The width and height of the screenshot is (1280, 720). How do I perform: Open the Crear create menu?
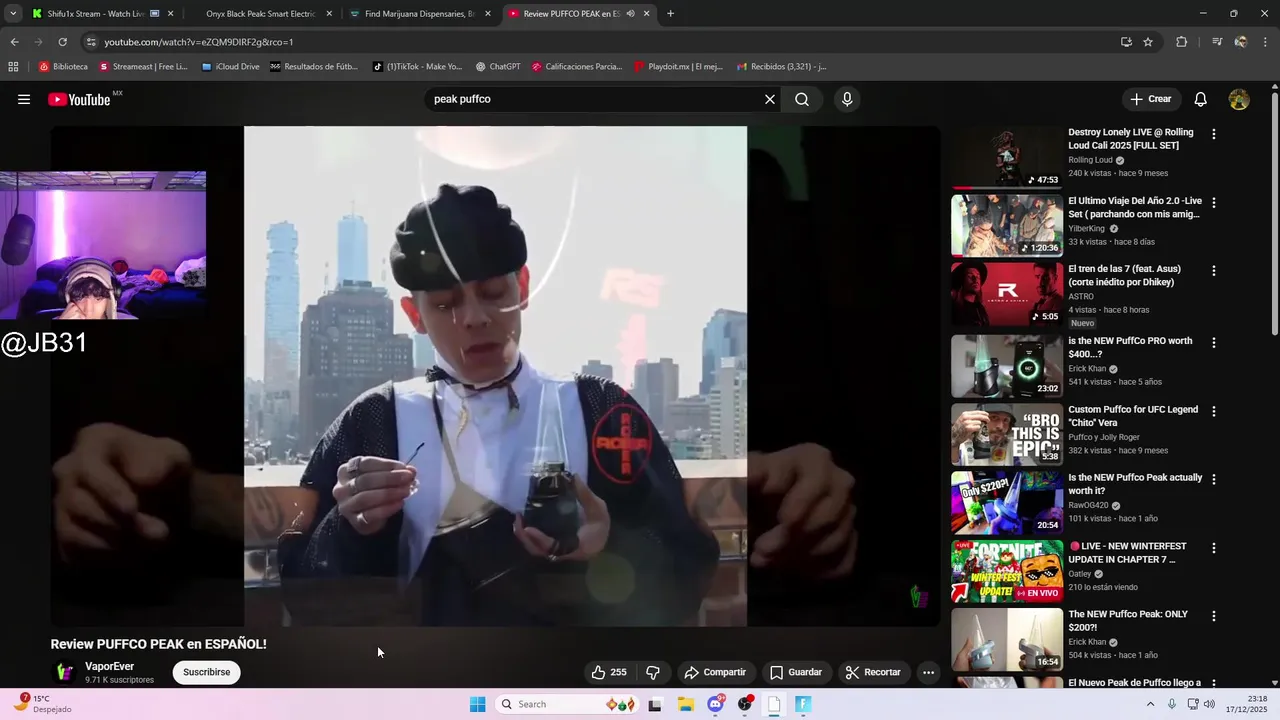[x=1151, y=99]
